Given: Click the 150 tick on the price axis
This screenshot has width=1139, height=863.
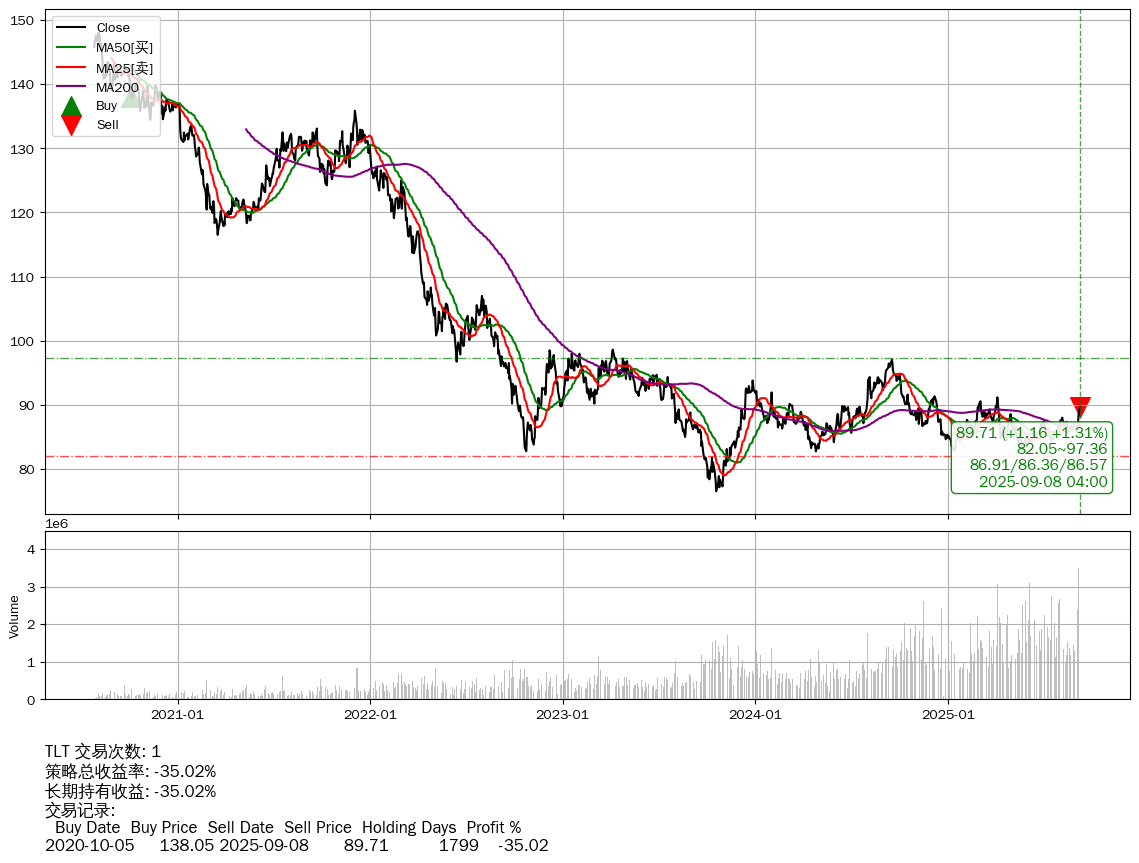Looking at the screenshot, I should pyautogui.click(x=25, y=20).
